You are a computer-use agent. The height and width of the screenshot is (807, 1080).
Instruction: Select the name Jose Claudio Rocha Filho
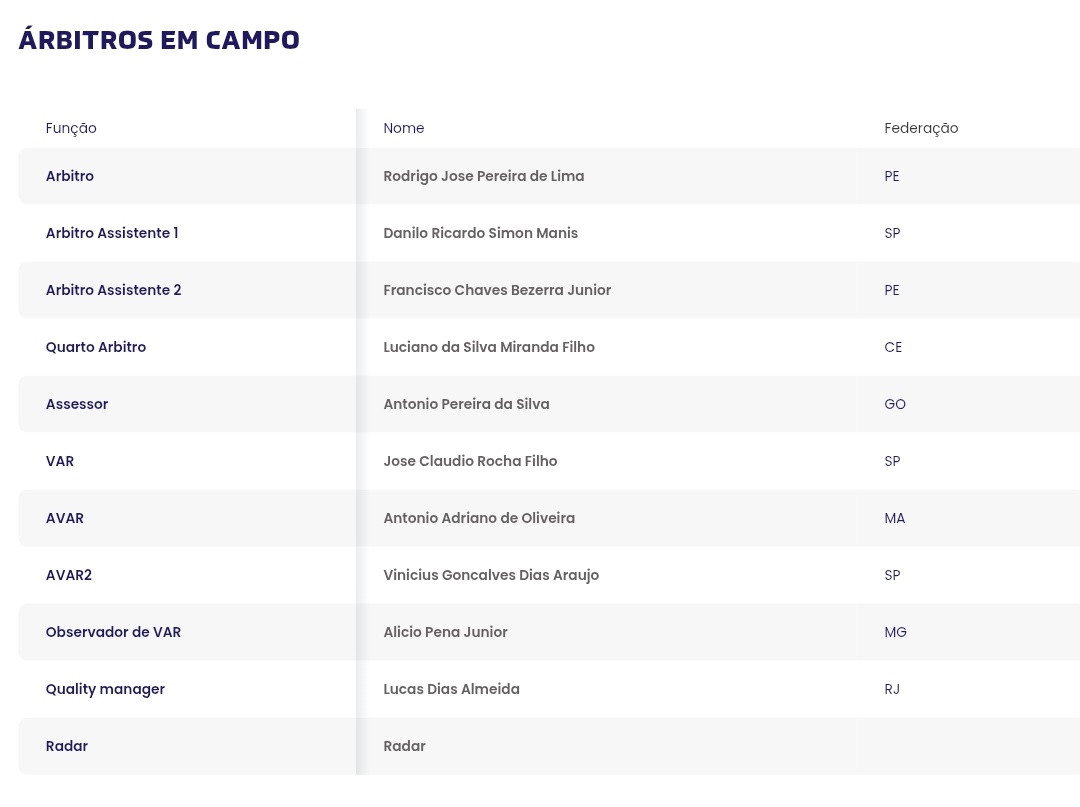(470, 461)
